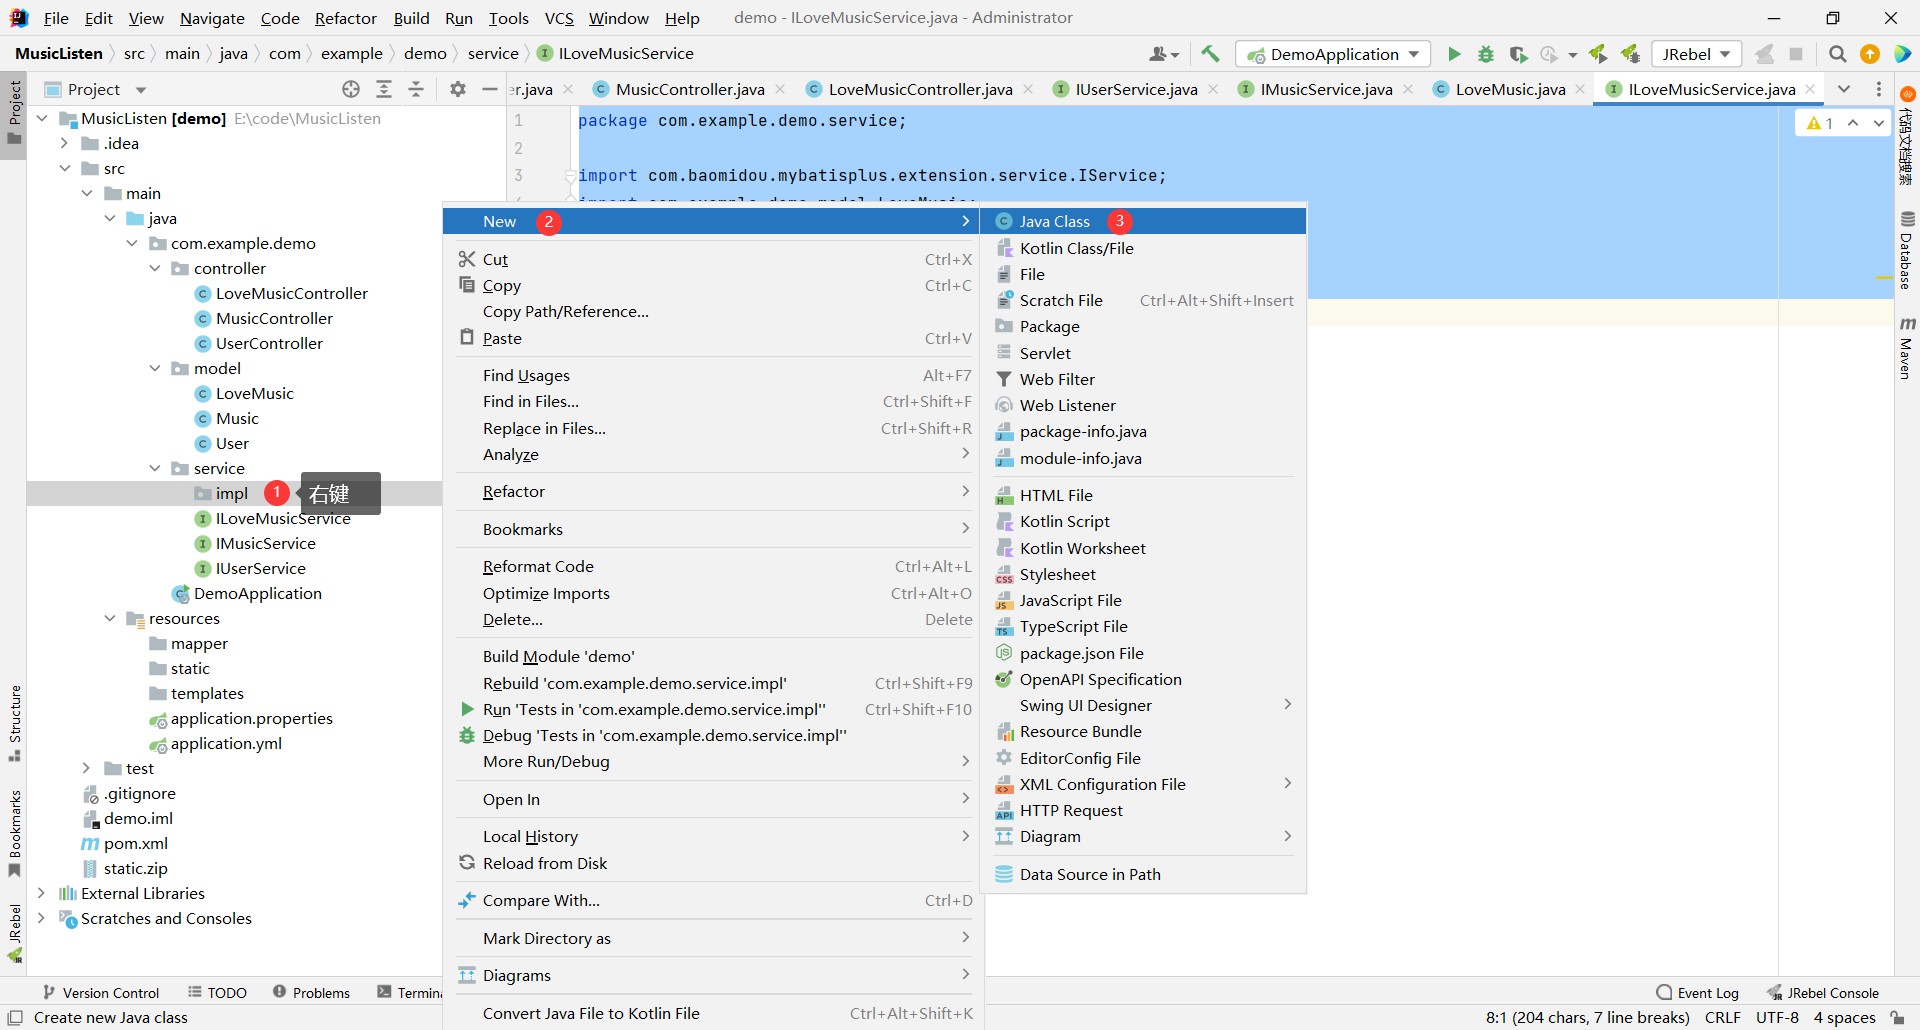Screen dimensions: 1920x1030
Task: Close the IUserService.java tab
Action: [1213, 89]
